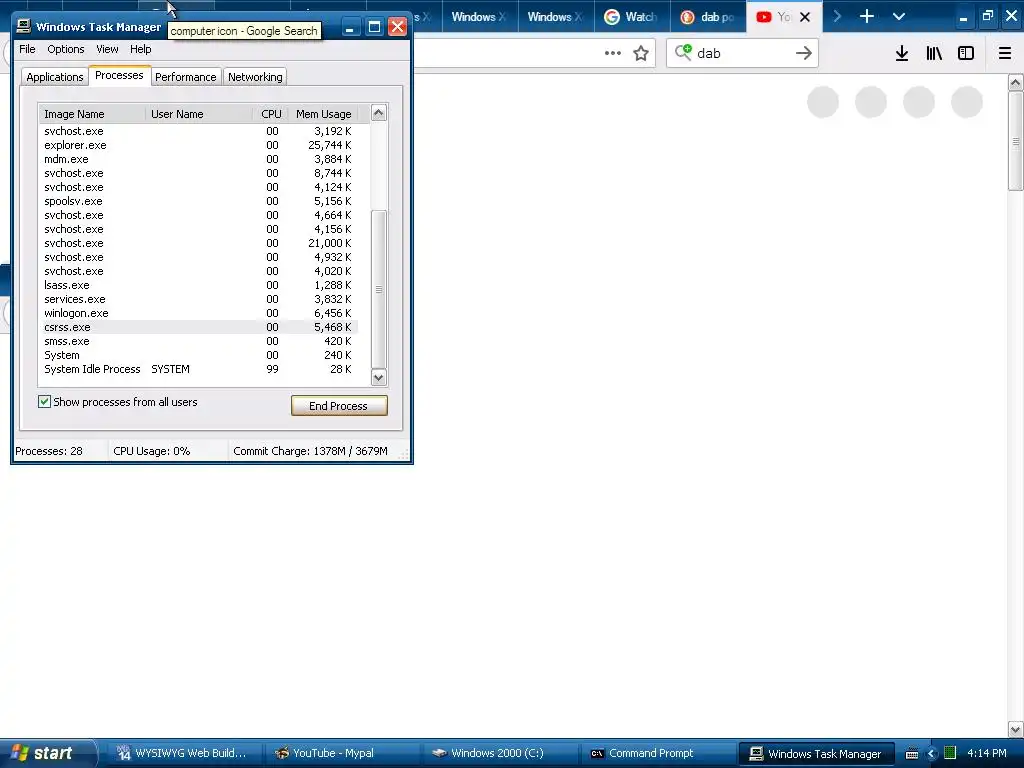The width and height of the screenshot is (1024, 768).
Task: Open the Help menu in Task Manager
Action: [140, 49]
